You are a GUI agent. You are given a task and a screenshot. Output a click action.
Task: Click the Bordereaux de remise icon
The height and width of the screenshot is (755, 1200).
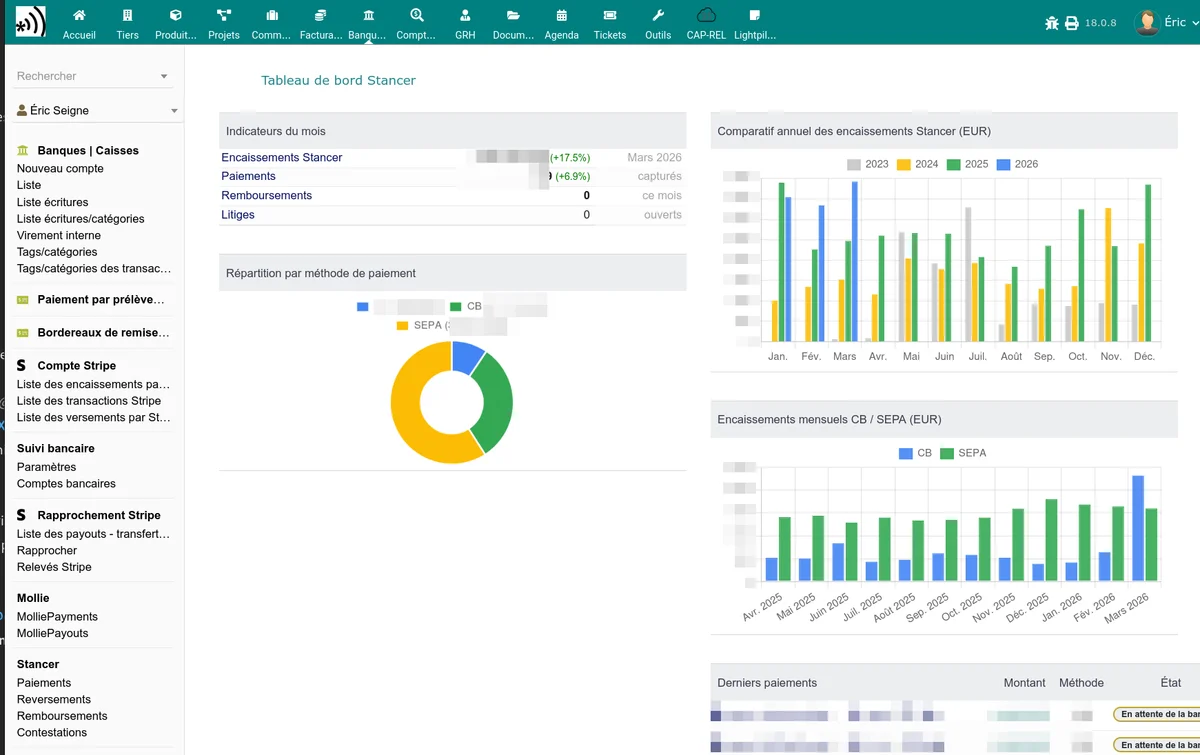pos(23,332)
